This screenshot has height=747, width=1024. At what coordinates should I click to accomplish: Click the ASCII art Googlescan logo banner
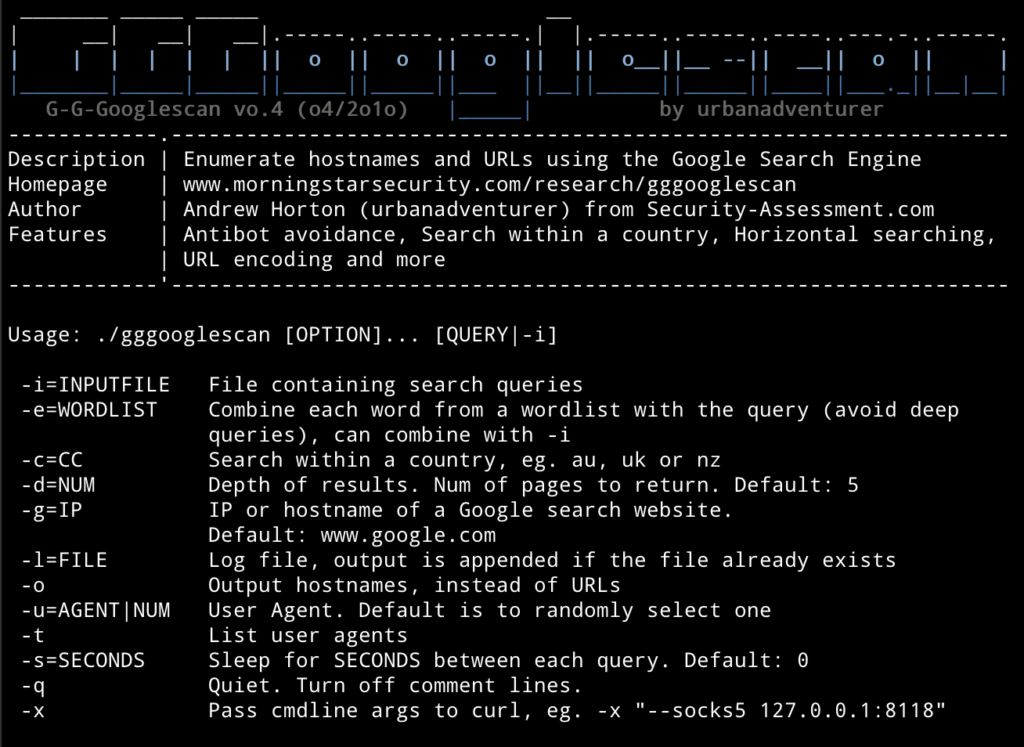click(508, 64)
